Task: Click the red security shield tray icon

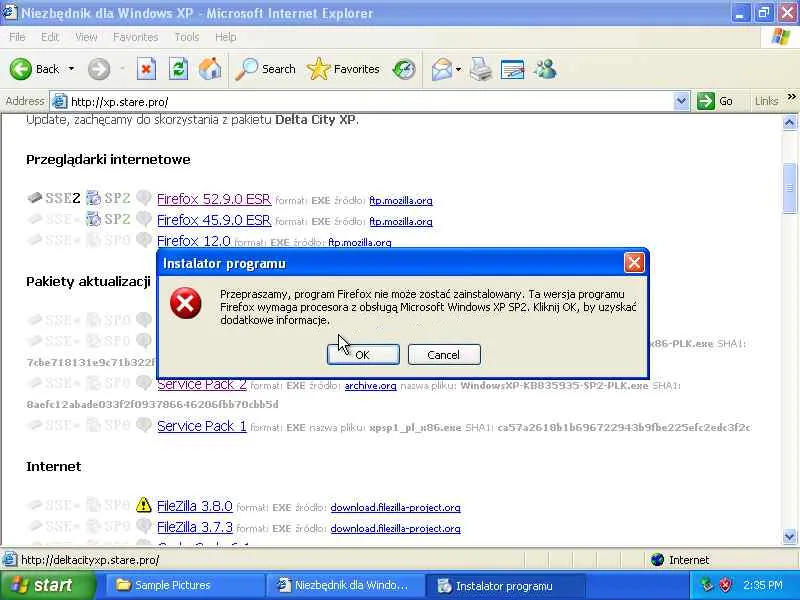Action: coord(724,585)
